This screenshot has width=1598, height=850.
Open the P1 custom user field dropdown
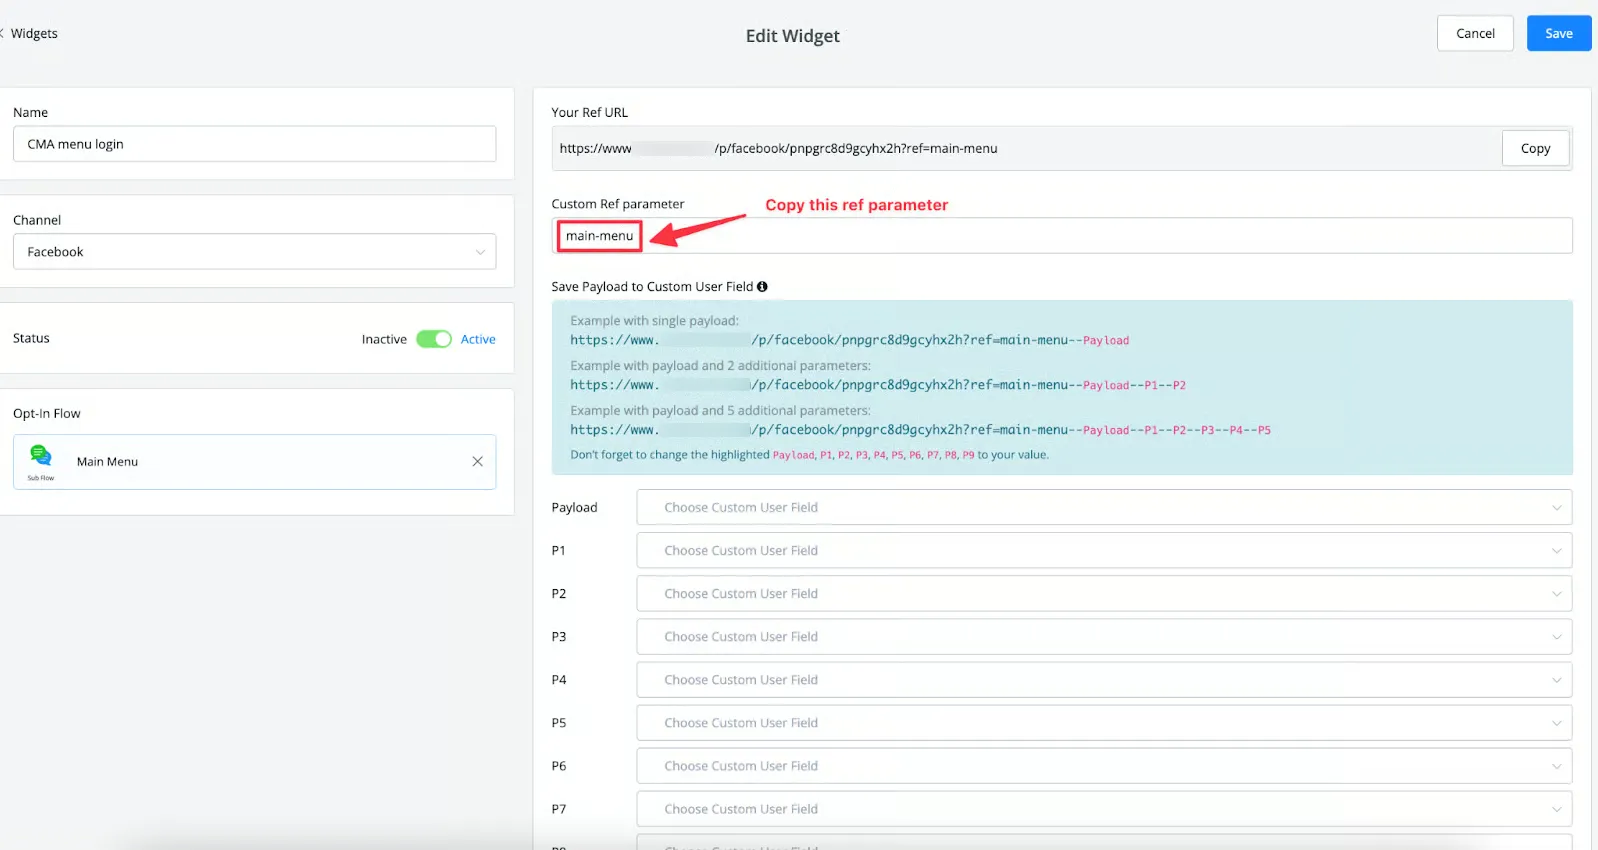pyautogui.click(x=1104, y=550)
